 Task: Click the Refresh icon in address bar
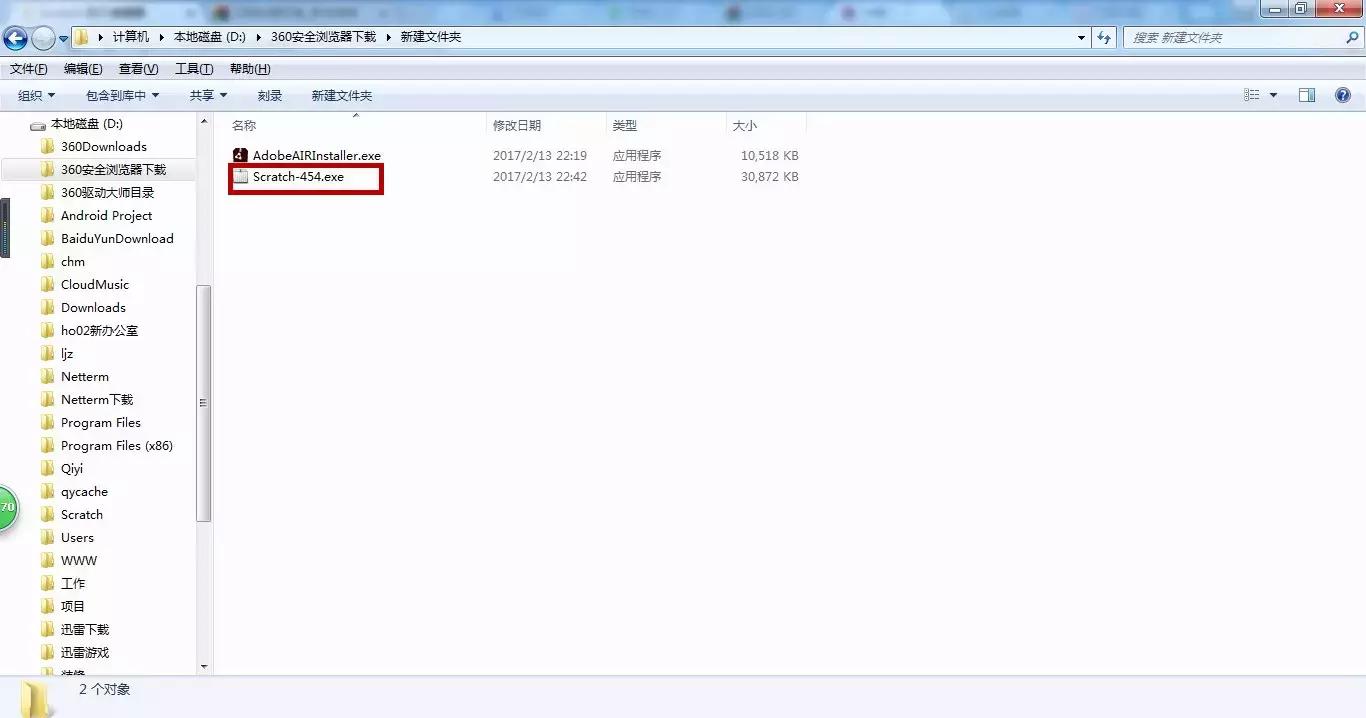point(1104,36)
